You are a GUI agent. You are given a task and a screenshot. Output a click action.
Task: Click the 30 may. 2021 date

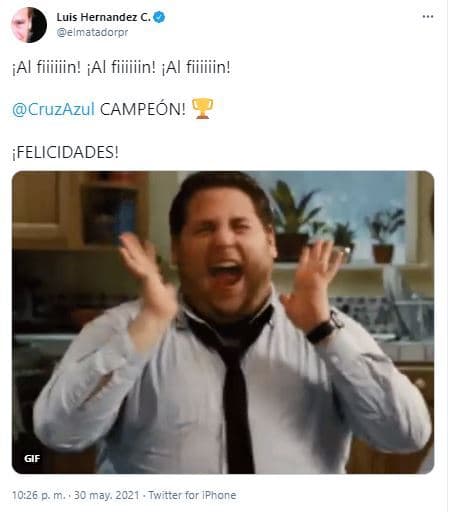click(x=106, y=495)
